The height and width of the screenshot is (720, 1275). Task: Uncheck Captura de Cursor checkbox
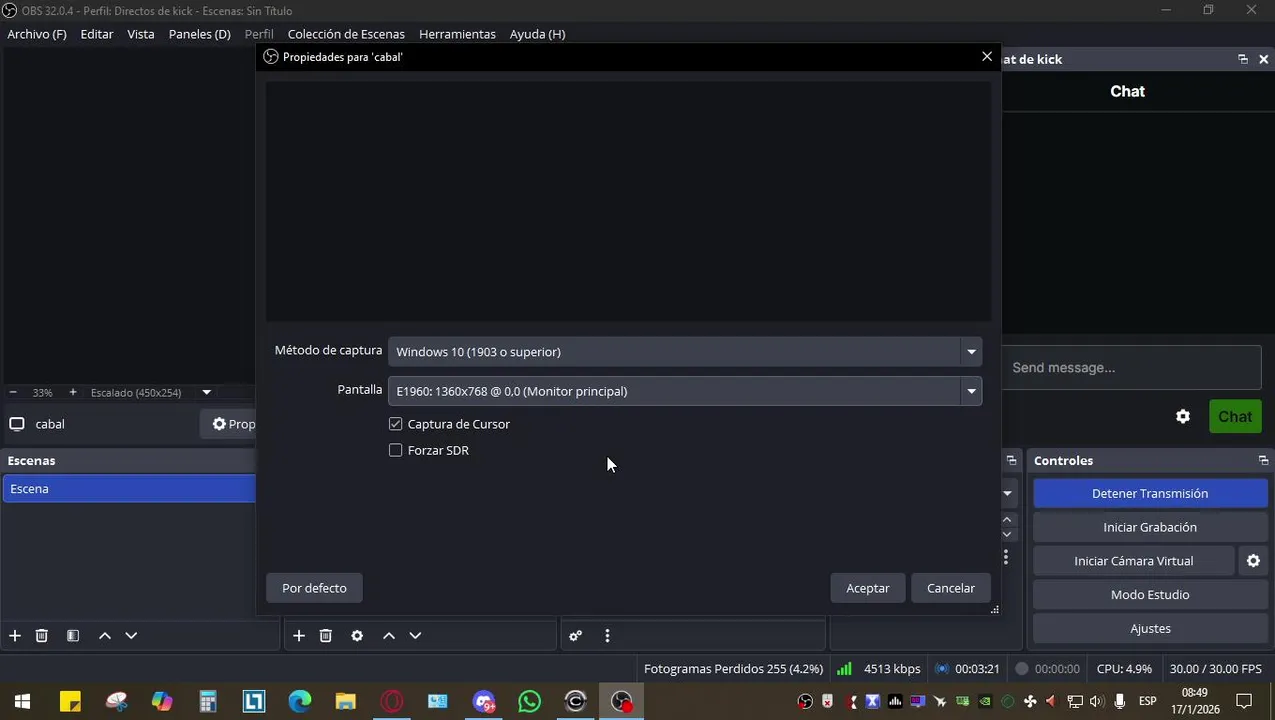(396, 424)
